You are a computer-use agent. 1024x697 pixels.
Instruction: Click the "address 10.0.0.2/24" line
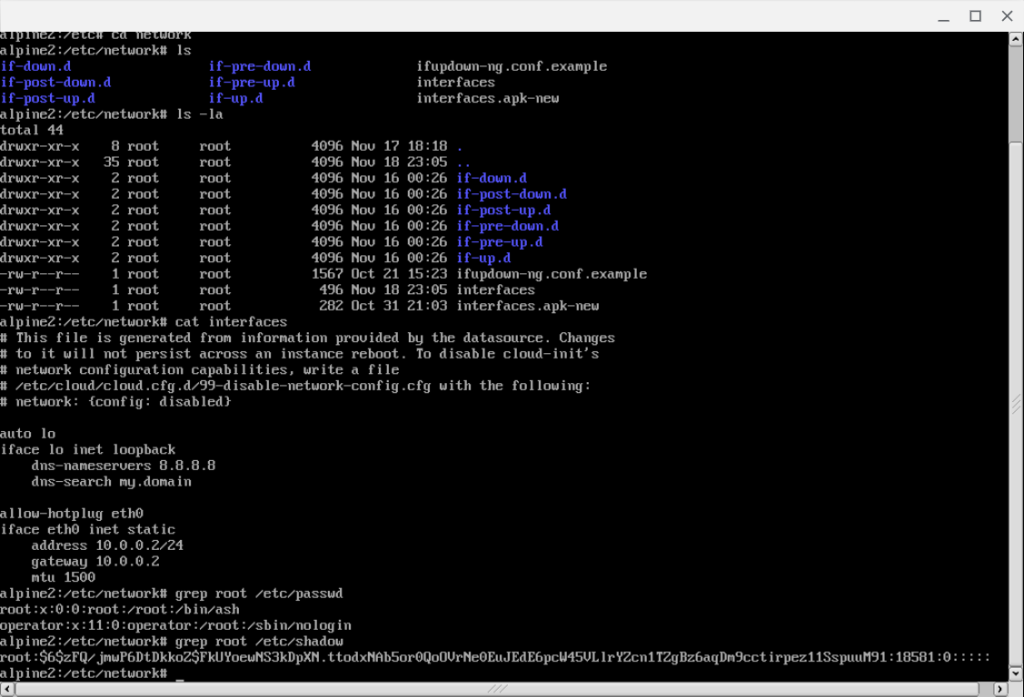click(x=107, y=545)
